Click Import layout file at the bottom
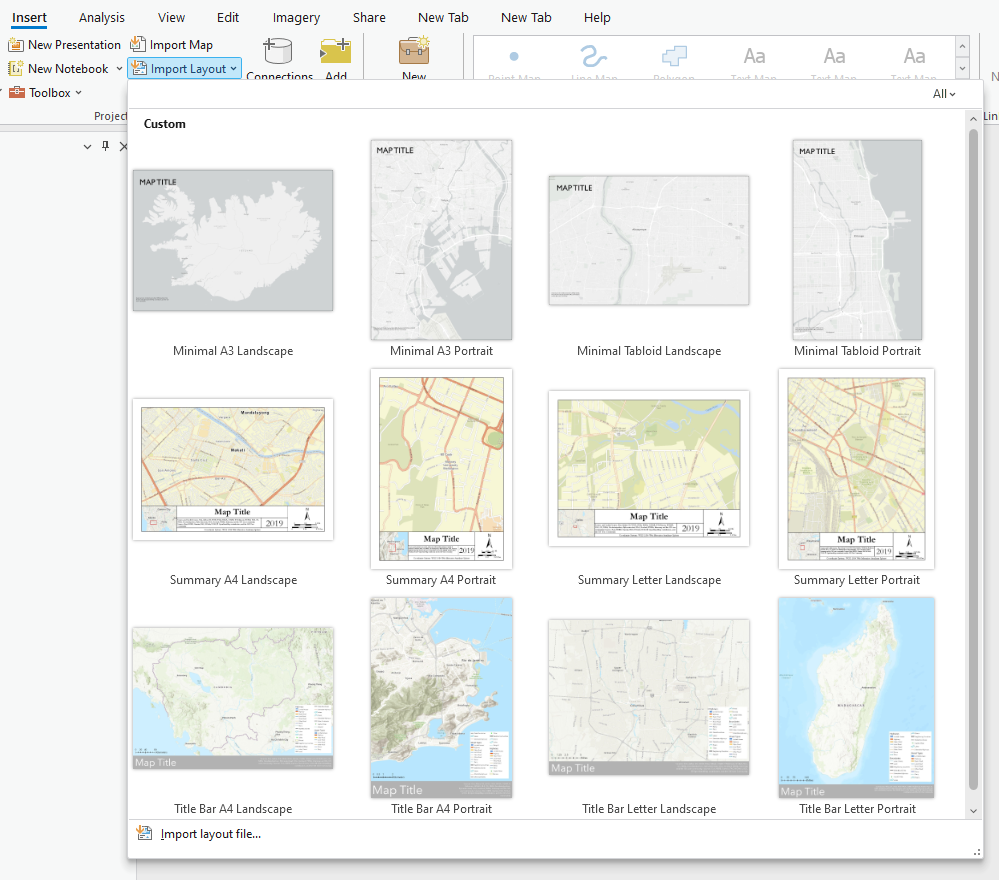The image size is (999, 880). coord(210,832)
